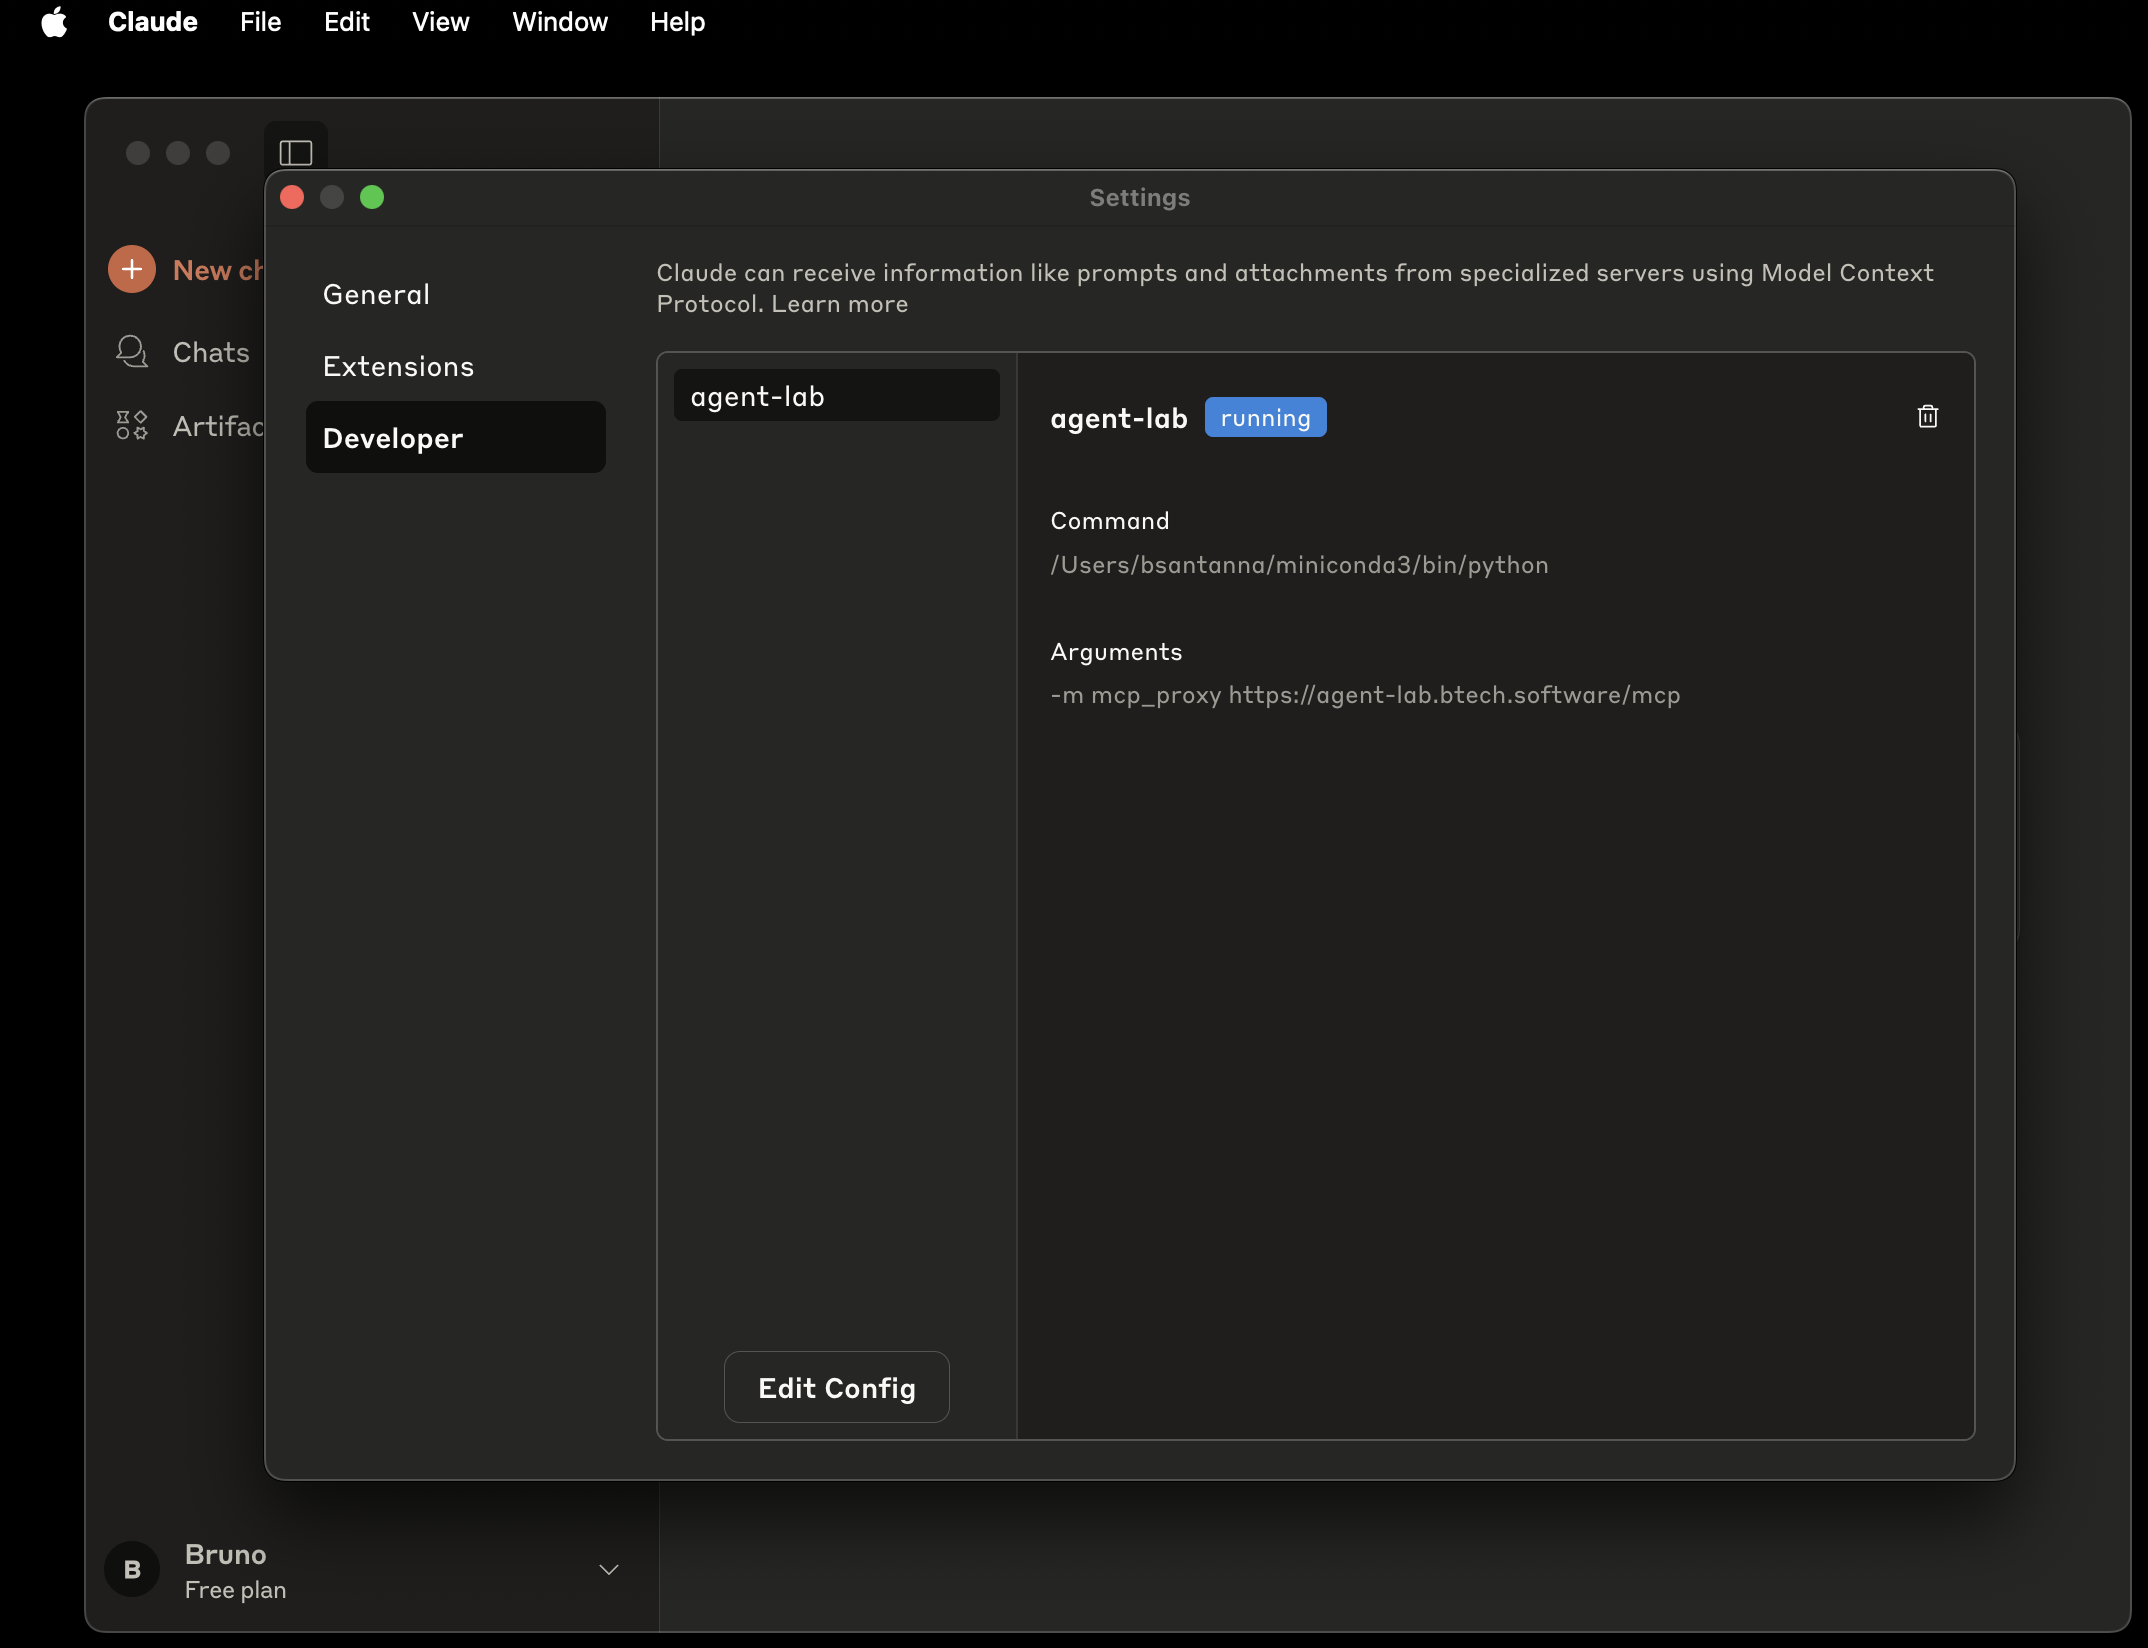
Task: Expand the Bruno account chevron
Action: (609, 1569)
